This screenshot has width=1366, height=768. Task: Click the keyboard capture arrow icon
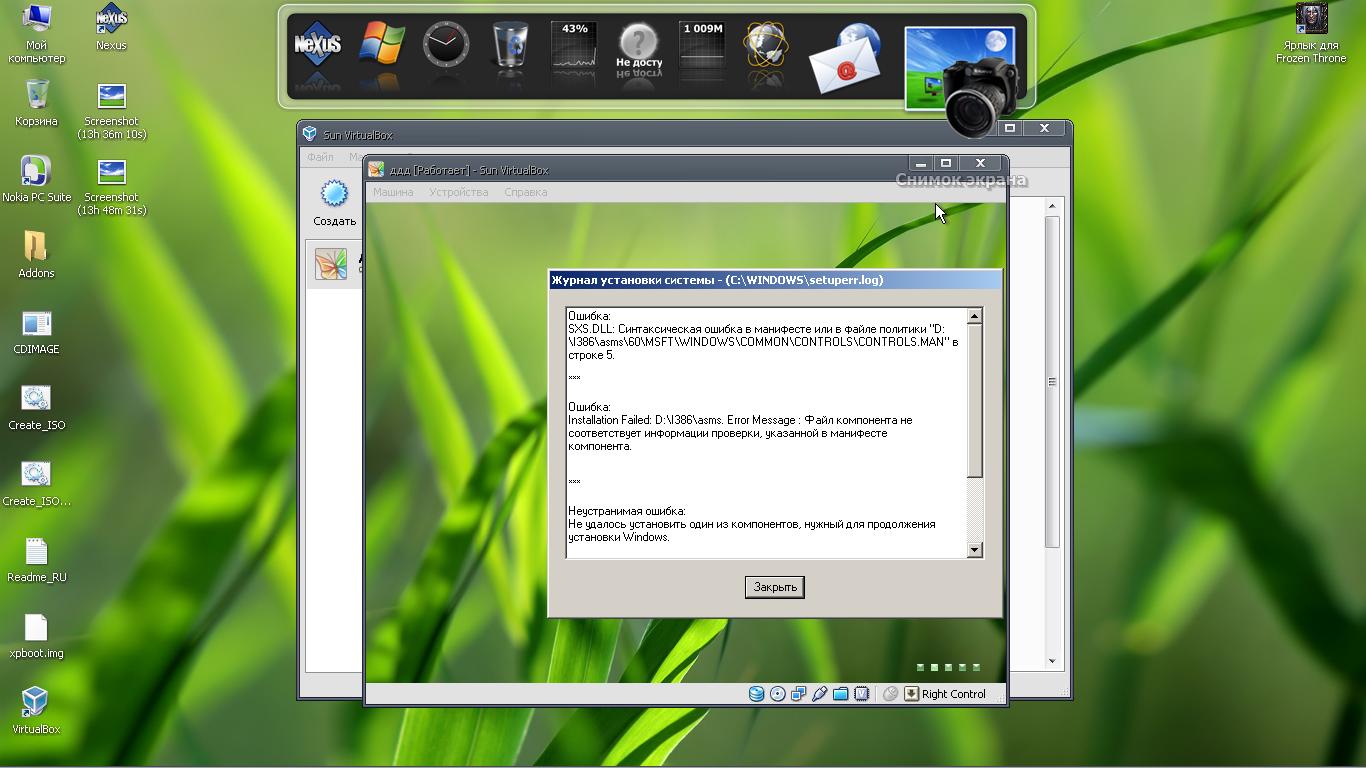pyautogui.click(x=911, y=694)
